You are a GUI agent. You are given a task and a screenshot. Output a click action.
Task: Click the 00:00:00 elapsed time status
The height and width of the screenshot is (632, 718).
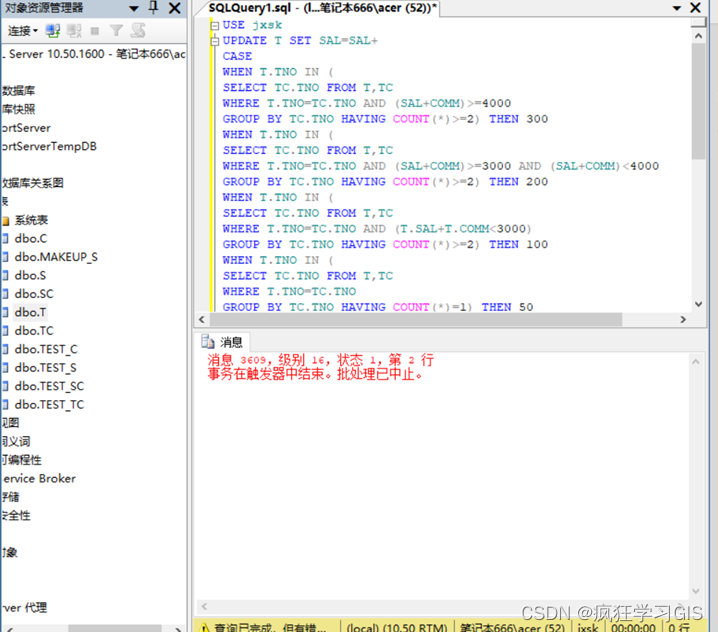pos(633,627)
